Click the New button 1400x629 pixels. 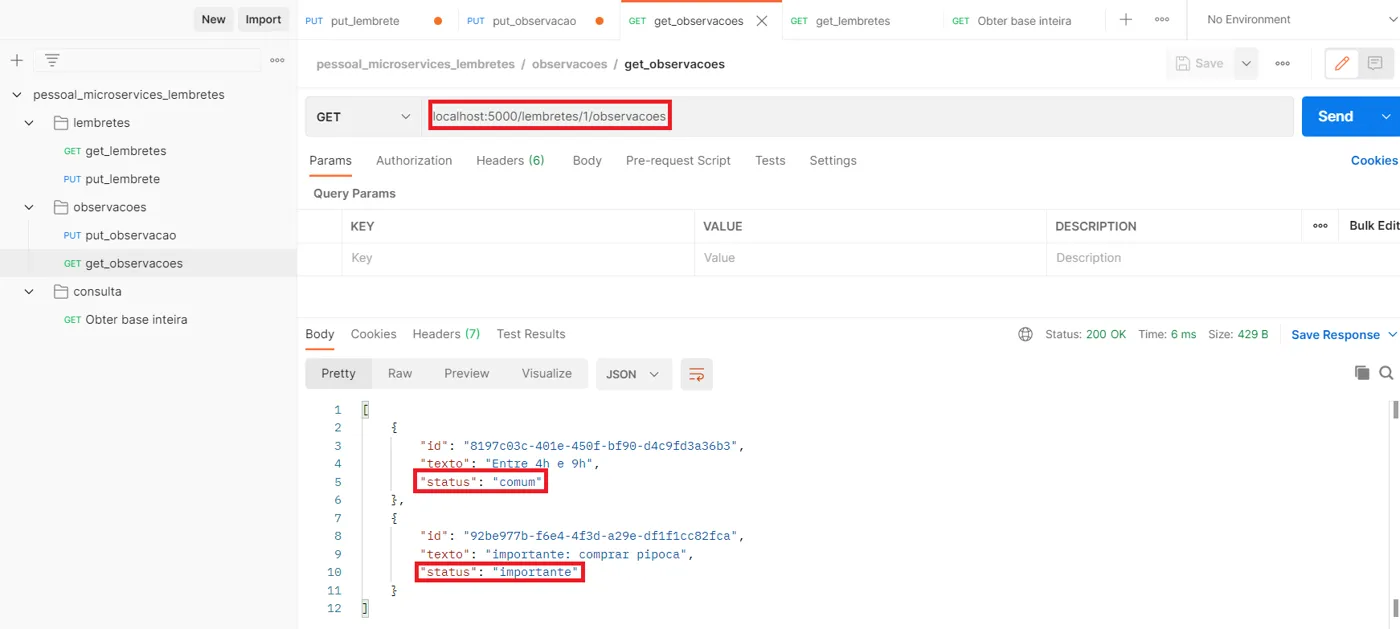pyautogui.click(x=214, y=19)
